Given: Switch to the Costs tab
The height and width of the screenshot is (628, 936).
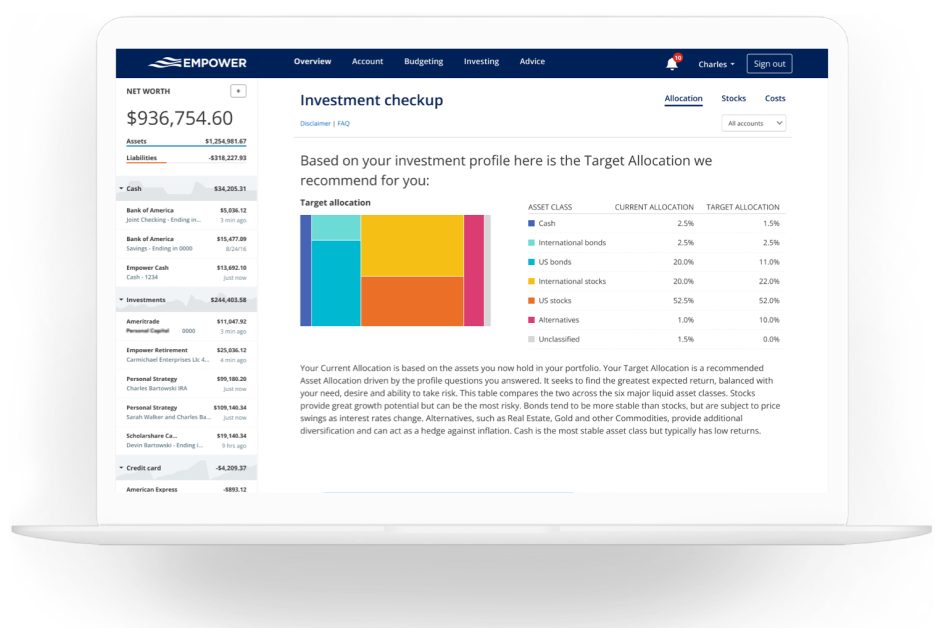Looking at the screenshot, I should (774, 98).
